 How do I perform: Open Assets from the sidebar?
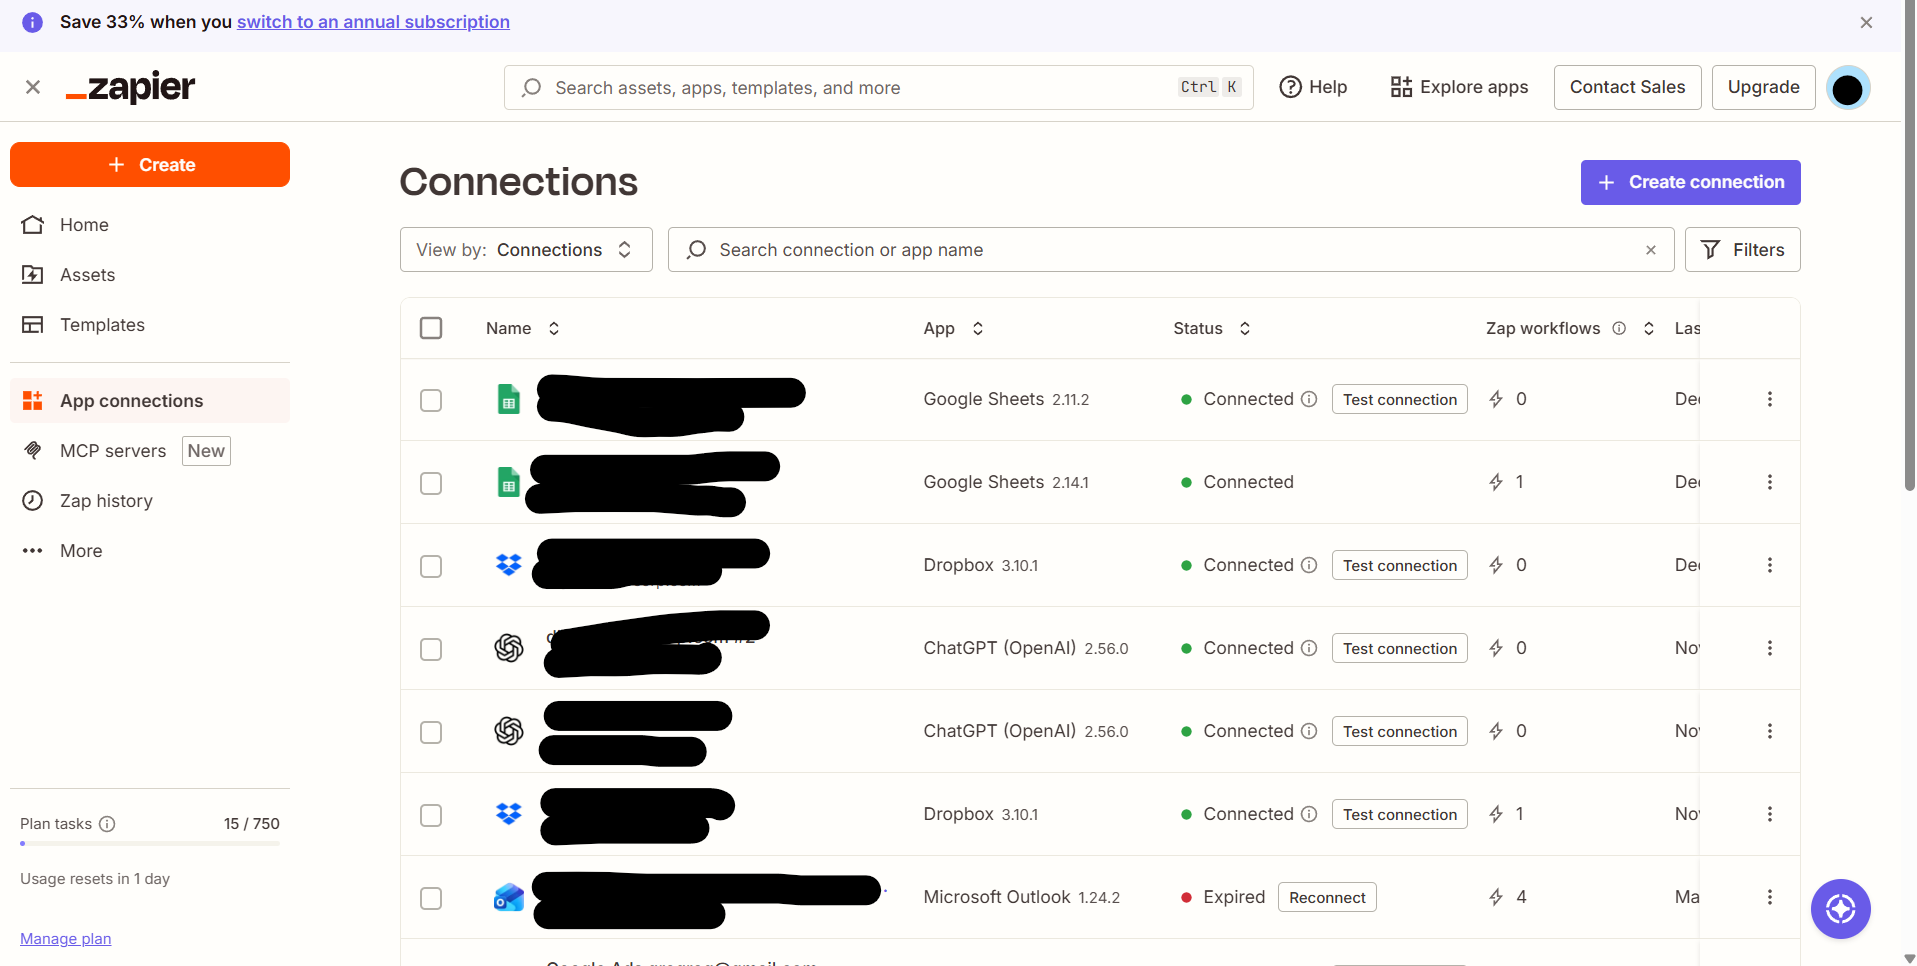(150, 275)
